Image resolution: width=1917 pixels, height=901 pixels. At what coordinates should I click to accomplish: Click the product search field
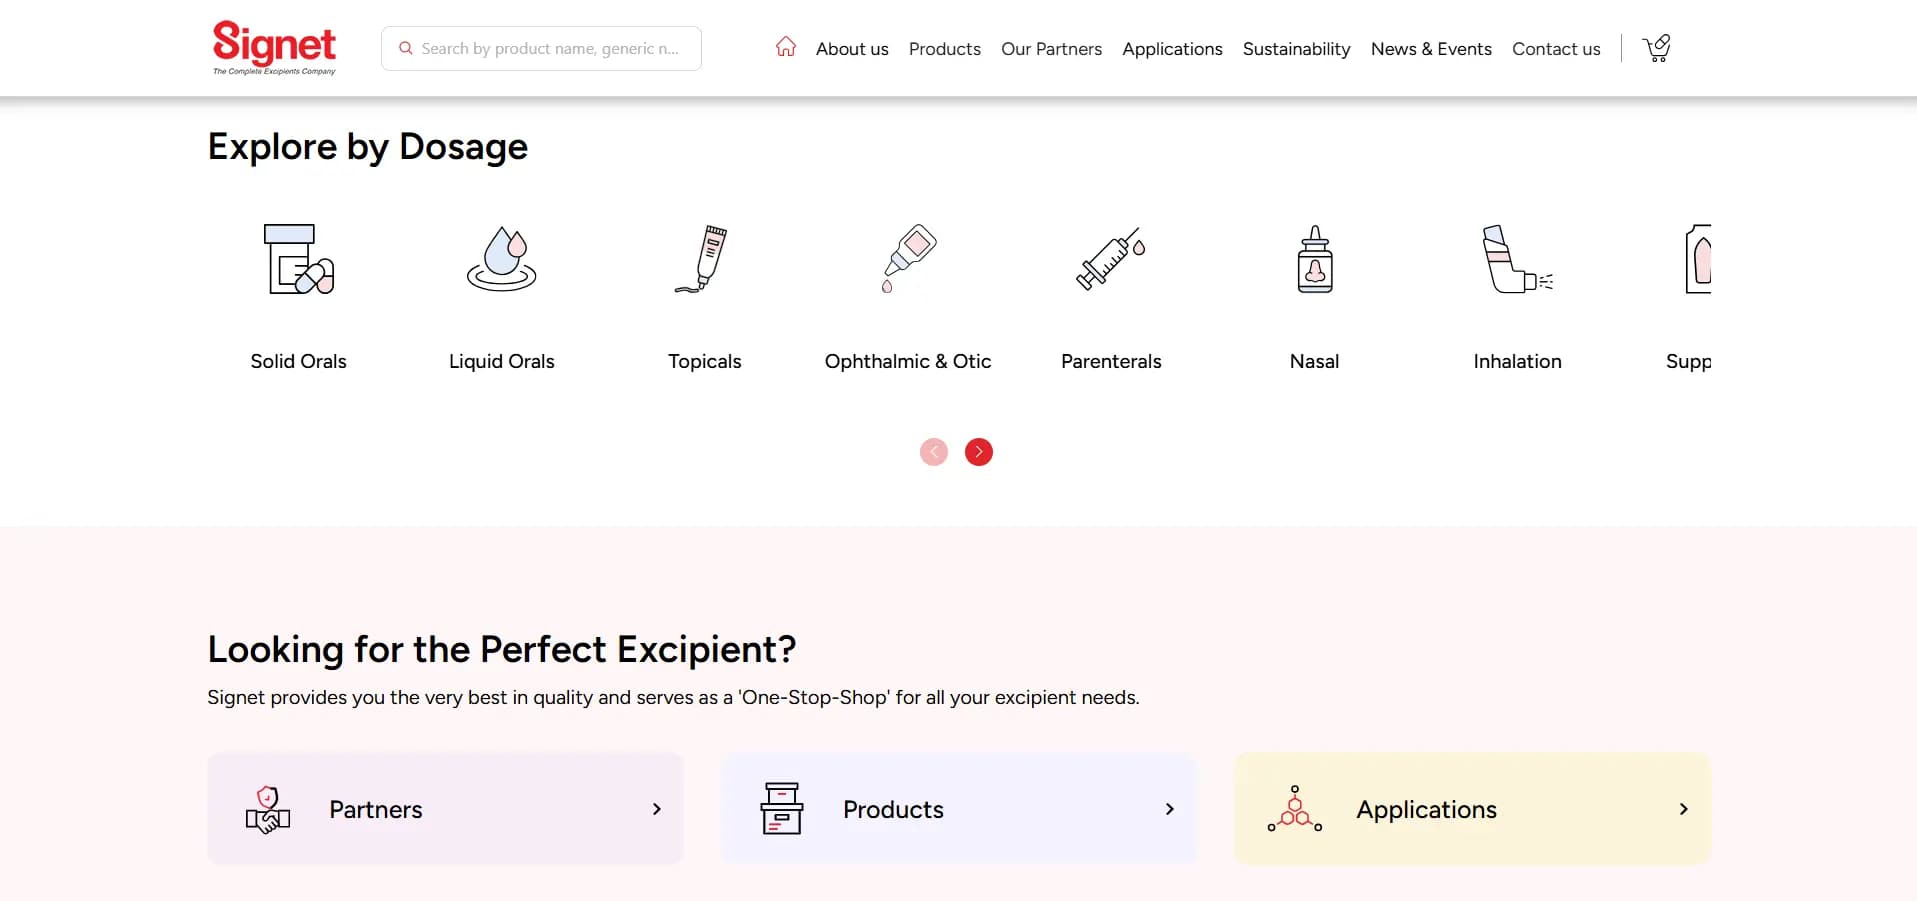pos(540,48)
